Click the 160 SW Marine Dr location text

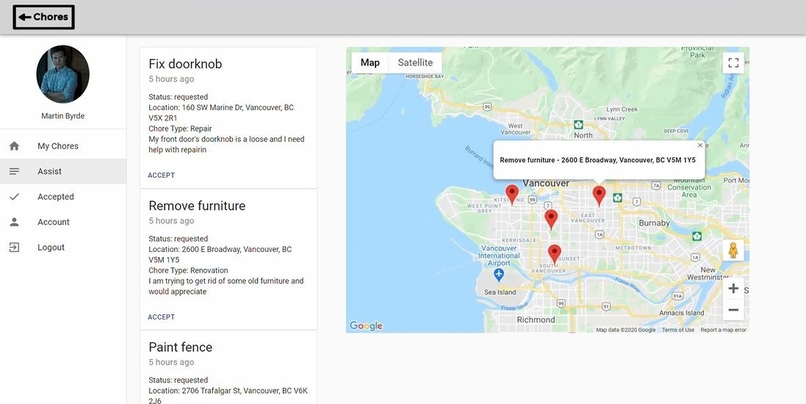coord(221,113)
